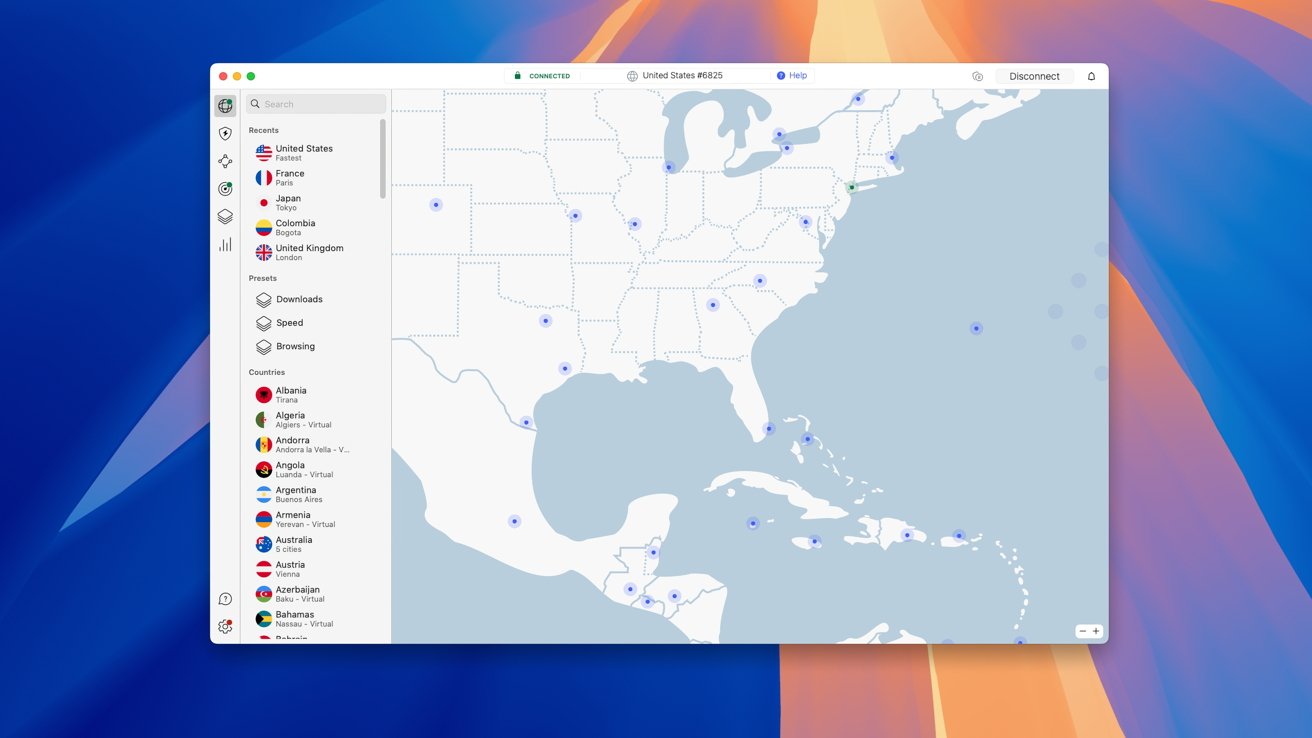Click the notifications bell icon

pyautogui.click(x=1091, y=76)
